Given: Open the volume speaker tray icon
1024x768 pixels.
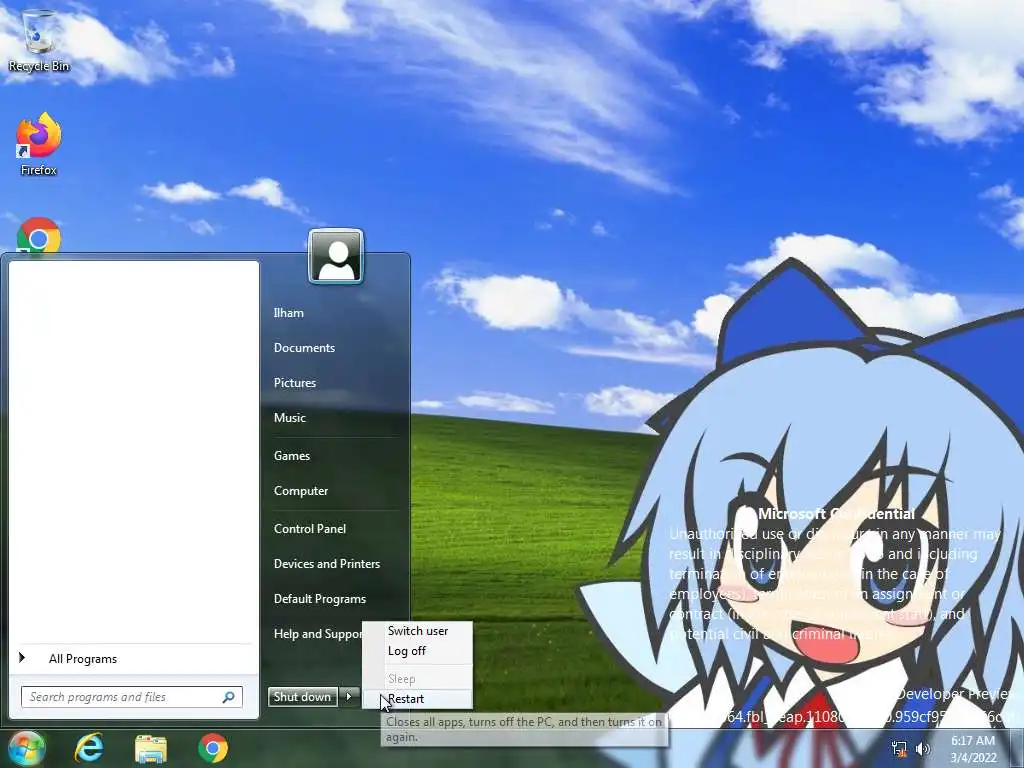Looking at the screenshot, I should point(923,749).
